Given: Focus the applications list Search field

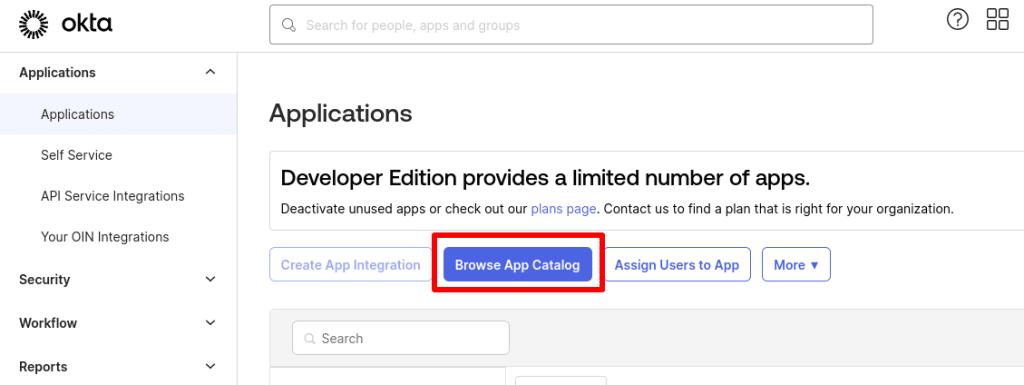Looking at the screenshot, I should 400,338.
